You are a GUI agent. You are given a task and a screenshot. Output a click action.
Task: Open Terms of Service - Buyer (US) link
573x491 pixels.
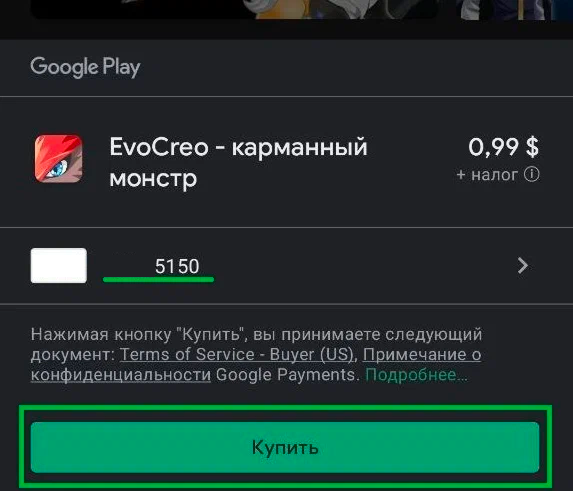click(237, 354)
